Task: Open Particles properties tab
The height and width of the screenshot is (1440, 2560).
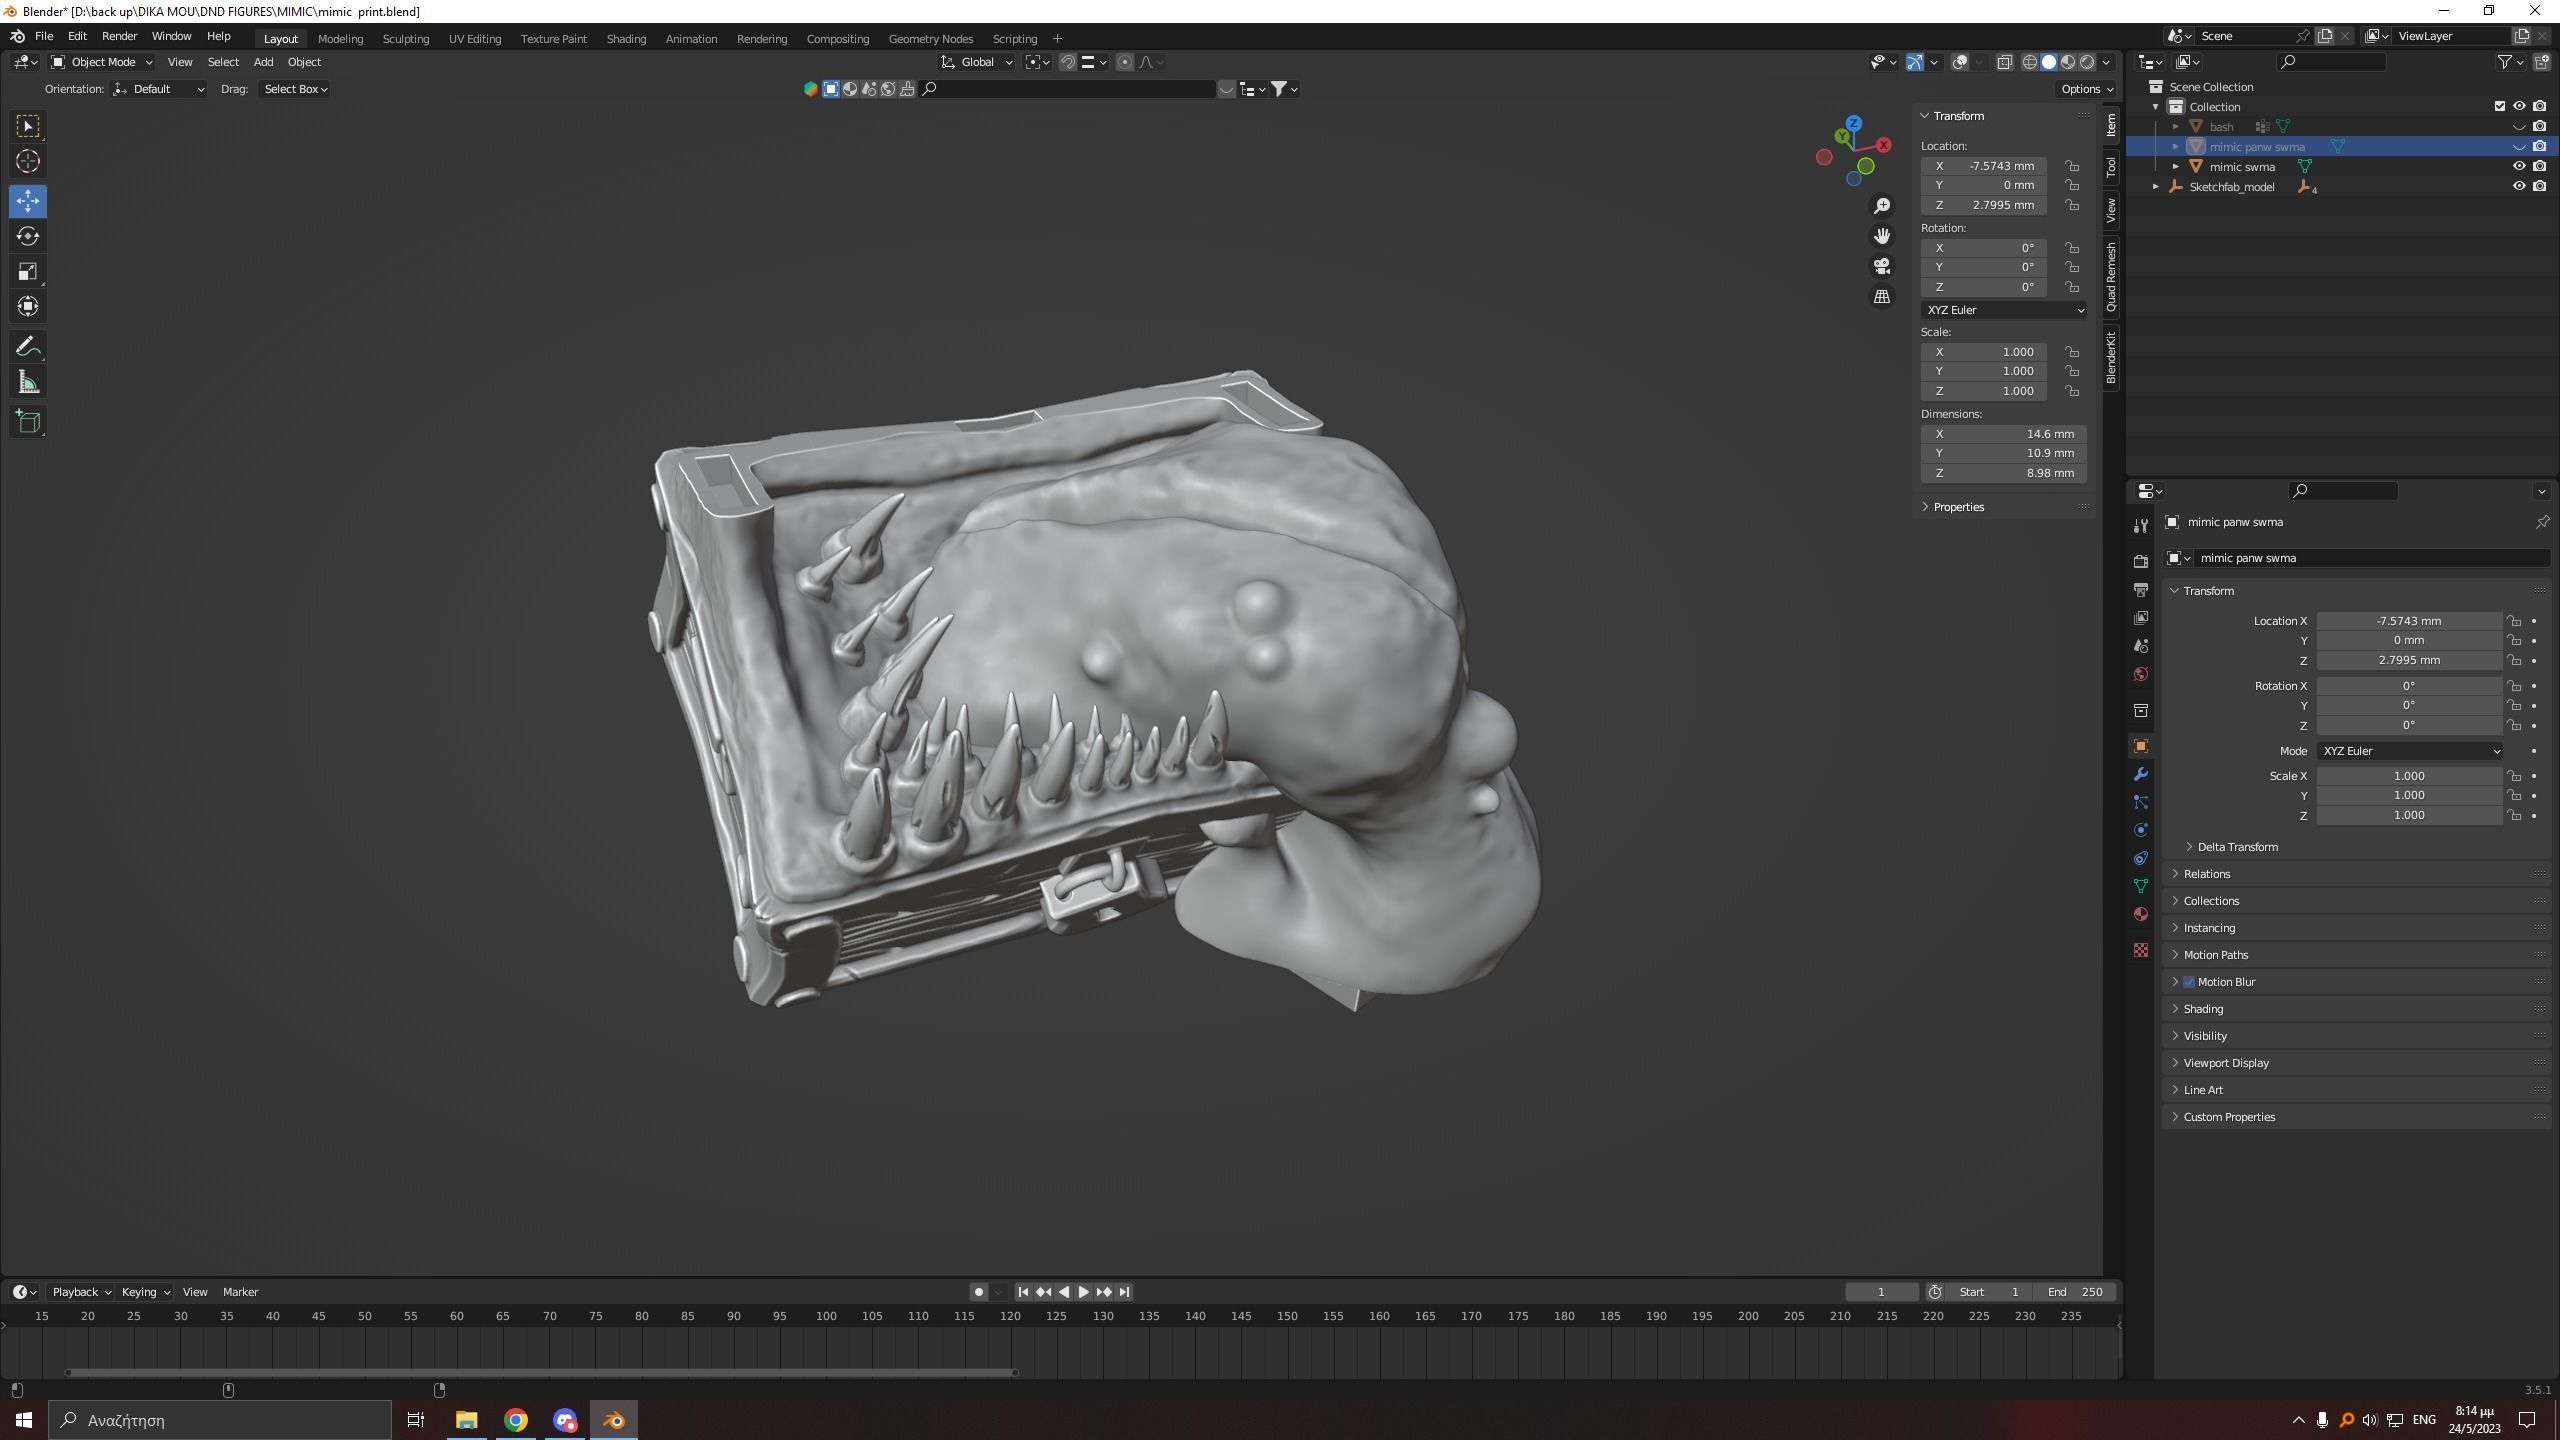Action: click(x=2141, y=802)
